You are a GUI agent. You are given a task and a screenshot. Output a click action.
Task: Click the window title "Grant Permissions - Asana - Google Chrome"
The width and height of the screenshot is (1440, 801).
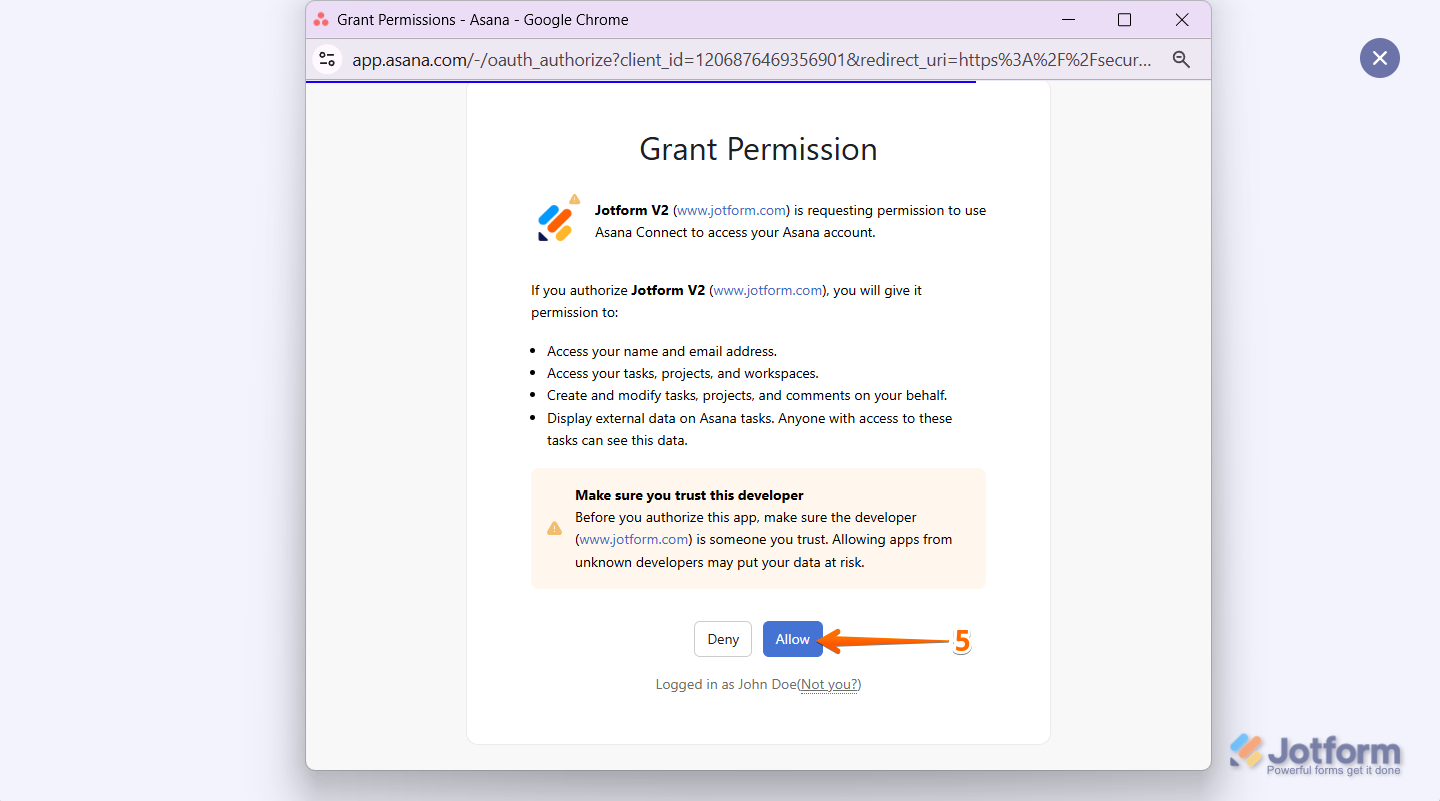pos(483,19)
